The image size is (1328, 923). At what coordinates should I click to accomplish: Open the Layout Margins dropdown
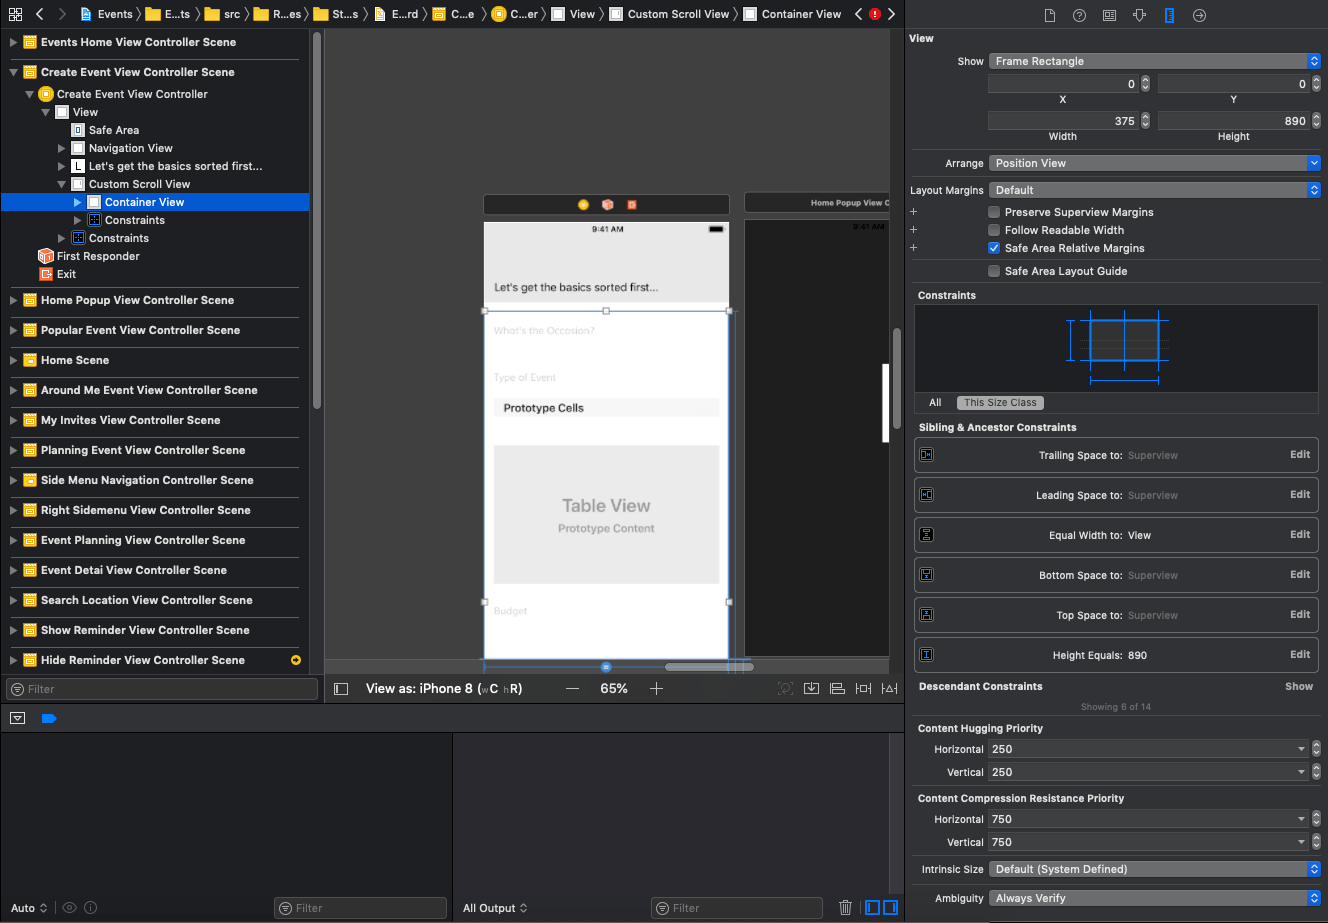[x=1154, y=189]
